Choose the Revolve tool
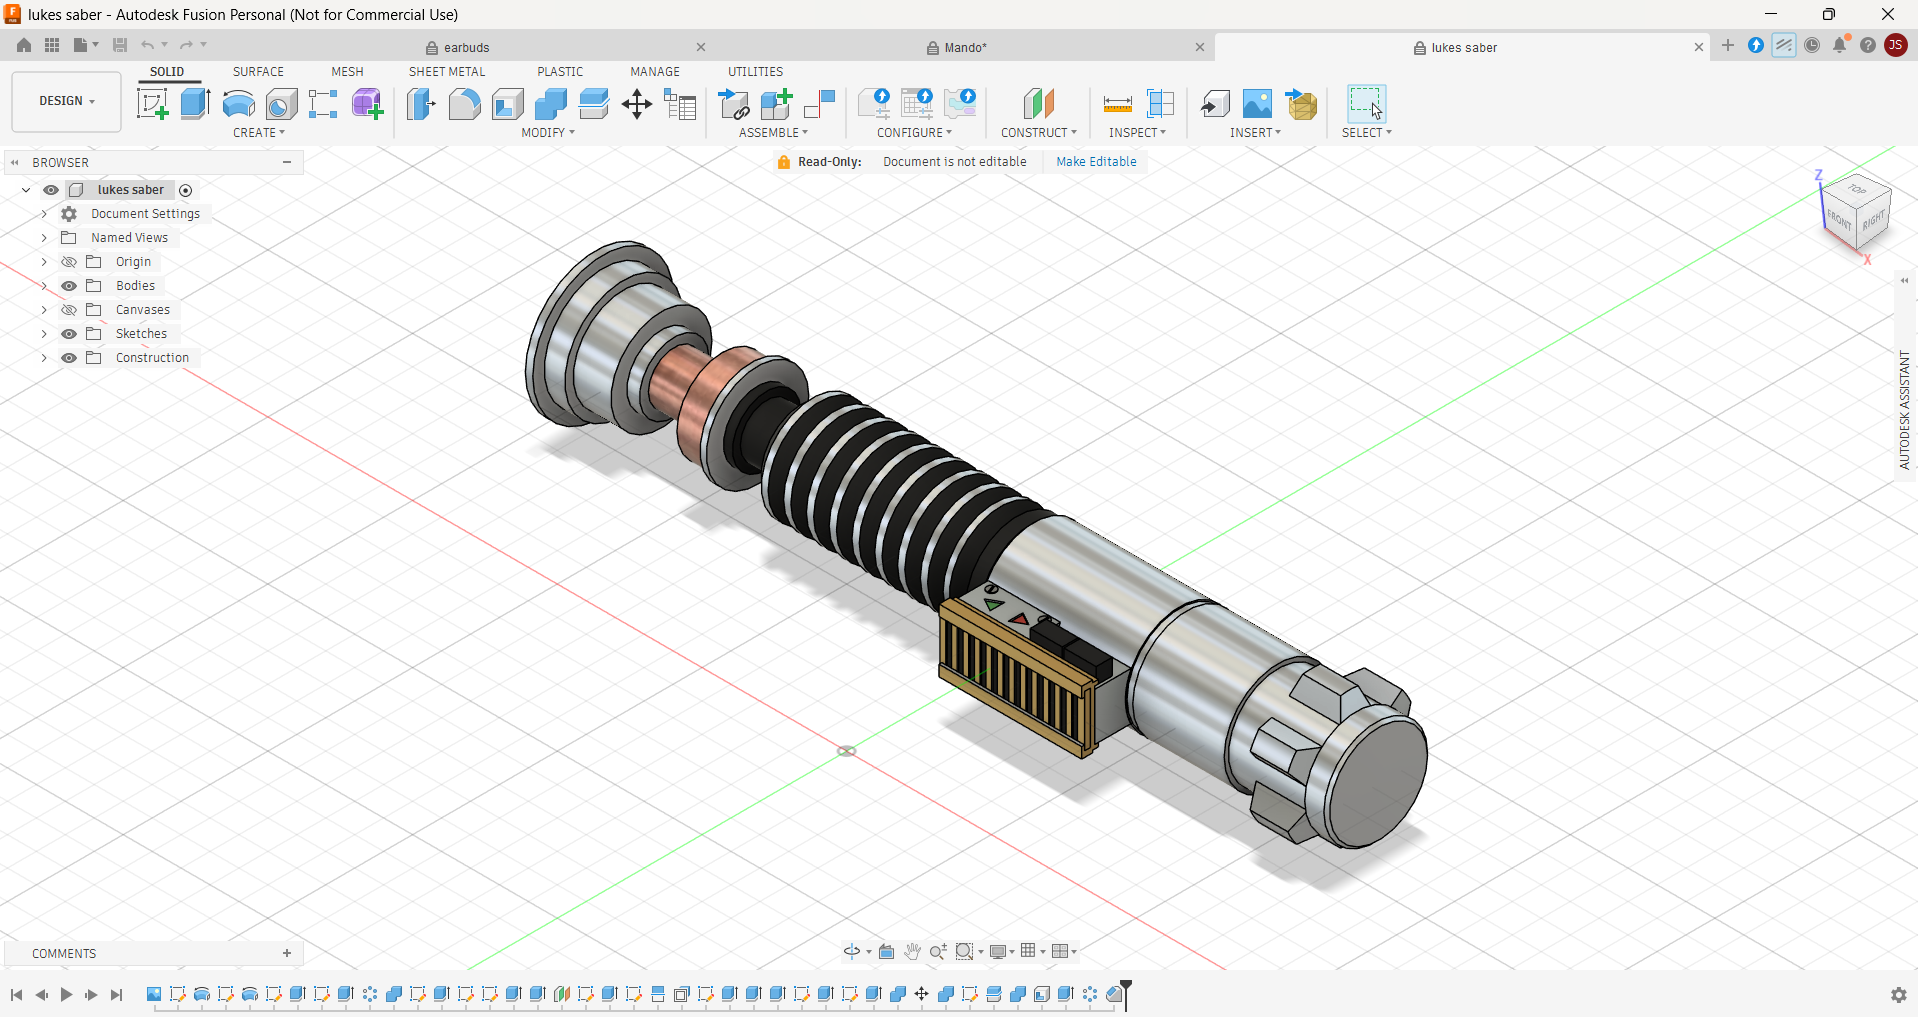This screenshot has width=1918, height=1017. (238, 104)
